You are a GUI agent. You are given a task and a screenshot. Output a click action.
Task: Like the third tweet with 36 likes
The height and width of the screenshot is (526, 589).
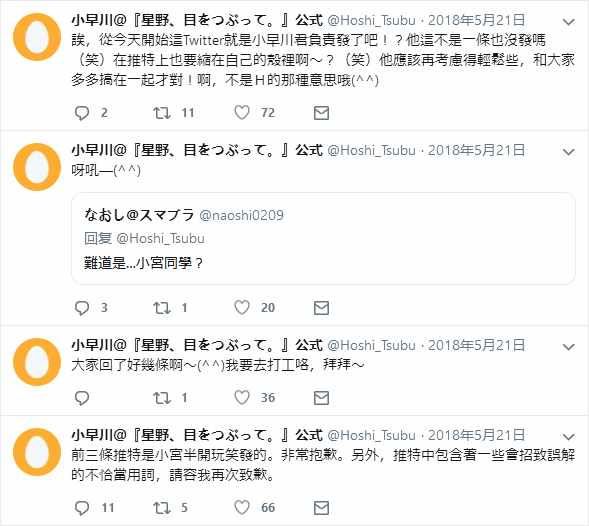point(242,398)
